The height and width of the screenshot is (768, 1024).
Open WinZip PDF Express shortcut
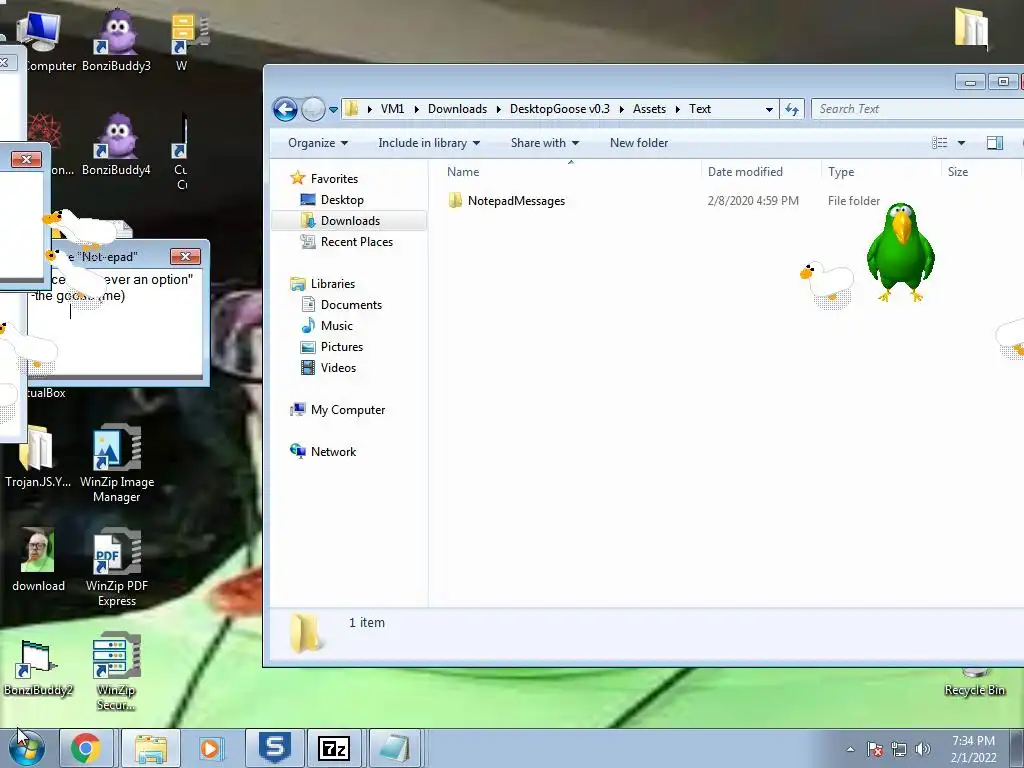point(117,567)
